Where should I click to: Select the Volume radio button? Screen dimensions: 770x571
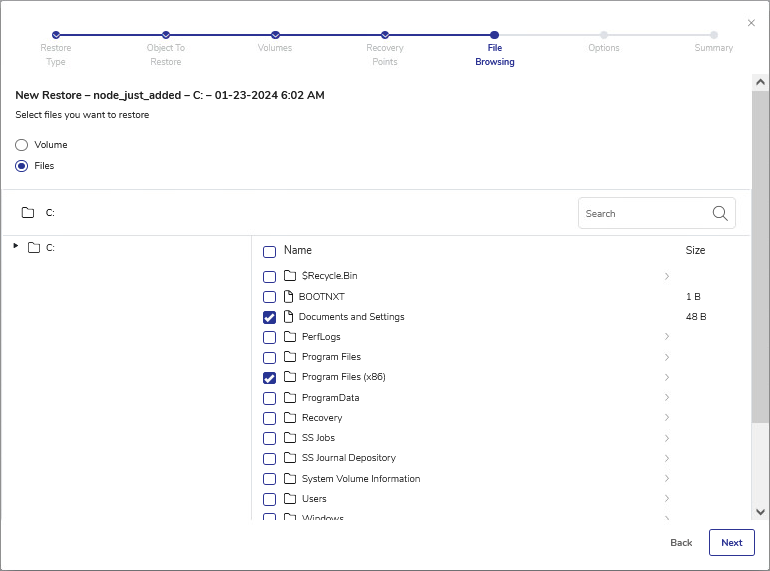pos(22,145)
